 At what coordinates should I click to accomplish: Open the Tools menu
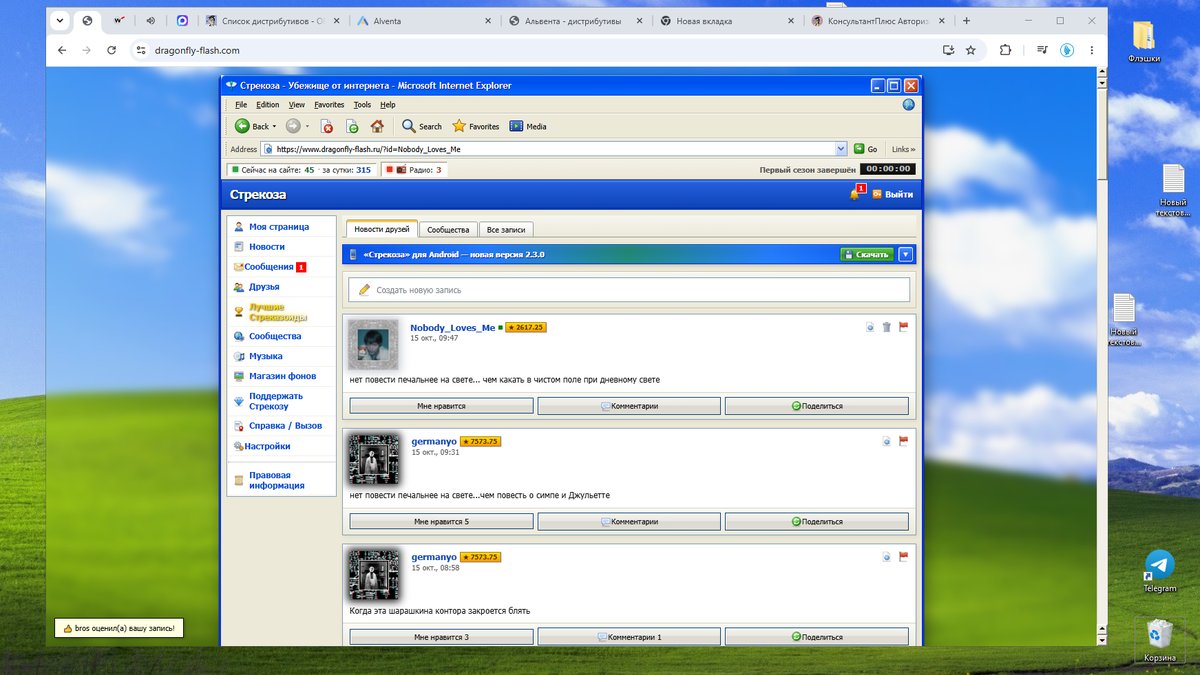(x=362, y=104)
